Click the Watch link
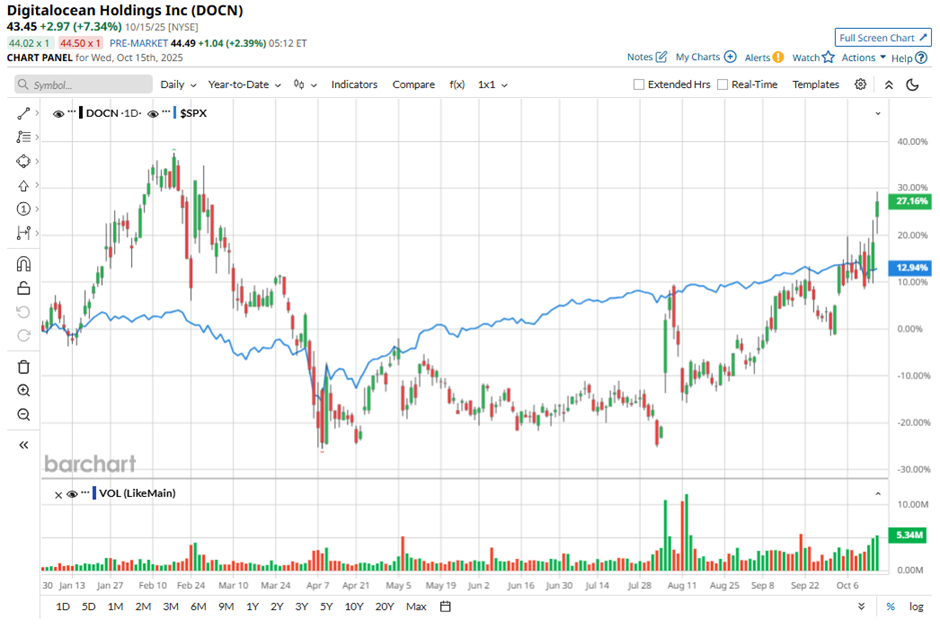Viewport: 940px width, 638px height. (x=806, y=58)
